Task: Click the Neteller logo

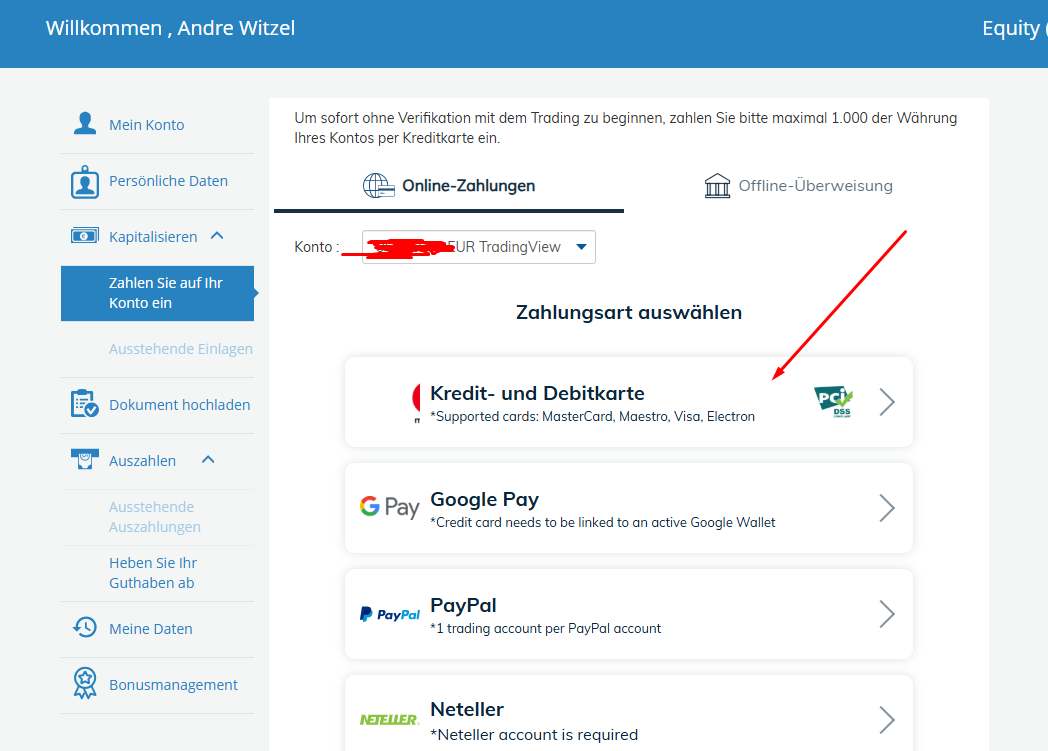Action: pos(389,719)
